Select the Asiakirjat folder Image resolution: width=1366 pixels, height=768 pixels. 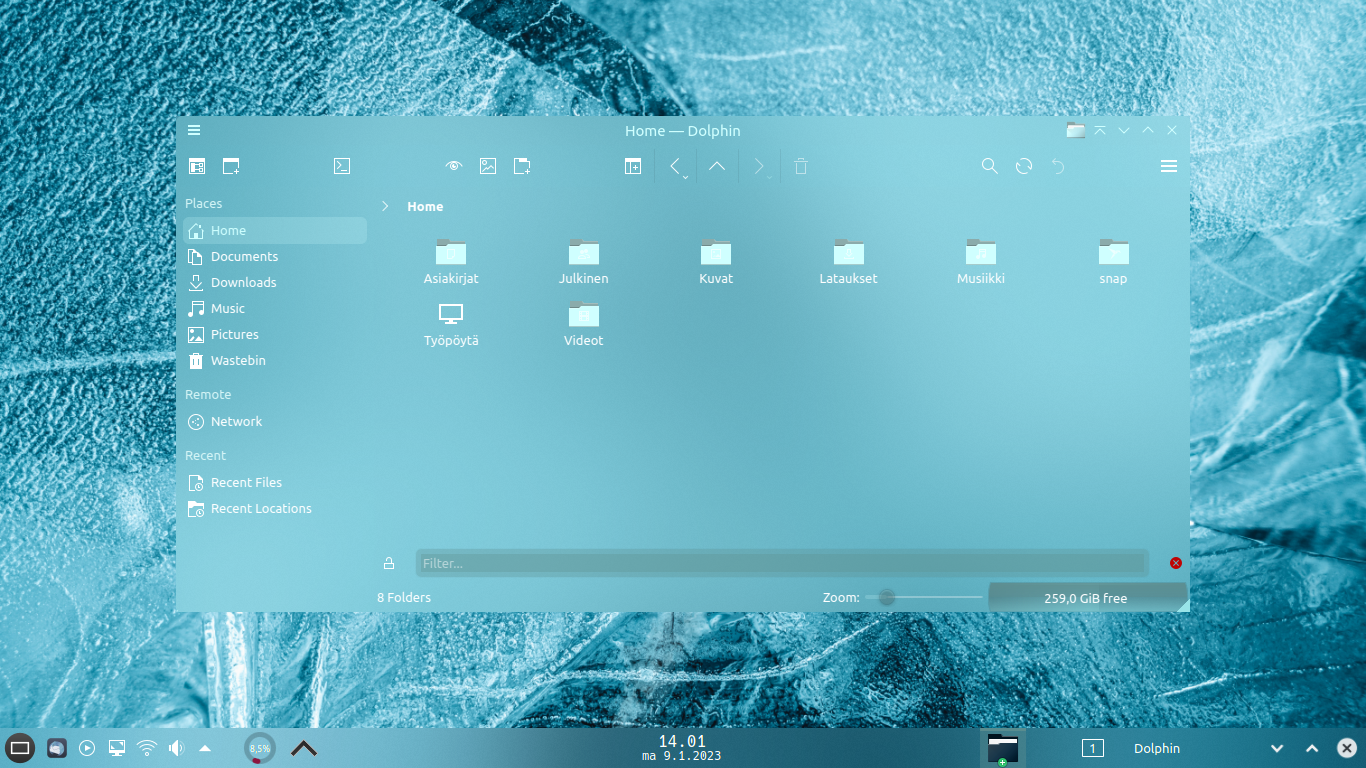point(451,262)
